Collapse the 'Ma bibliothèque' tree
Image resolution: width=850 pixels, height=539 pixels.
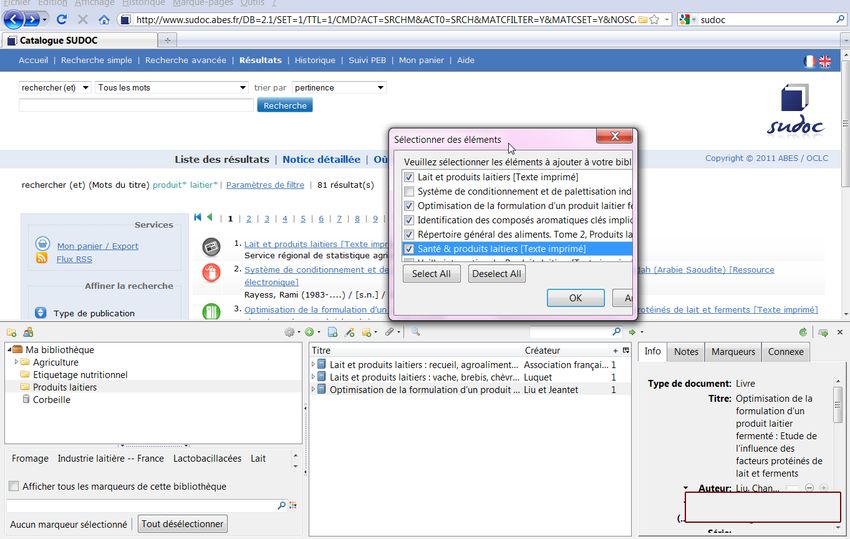pos(9,350)
